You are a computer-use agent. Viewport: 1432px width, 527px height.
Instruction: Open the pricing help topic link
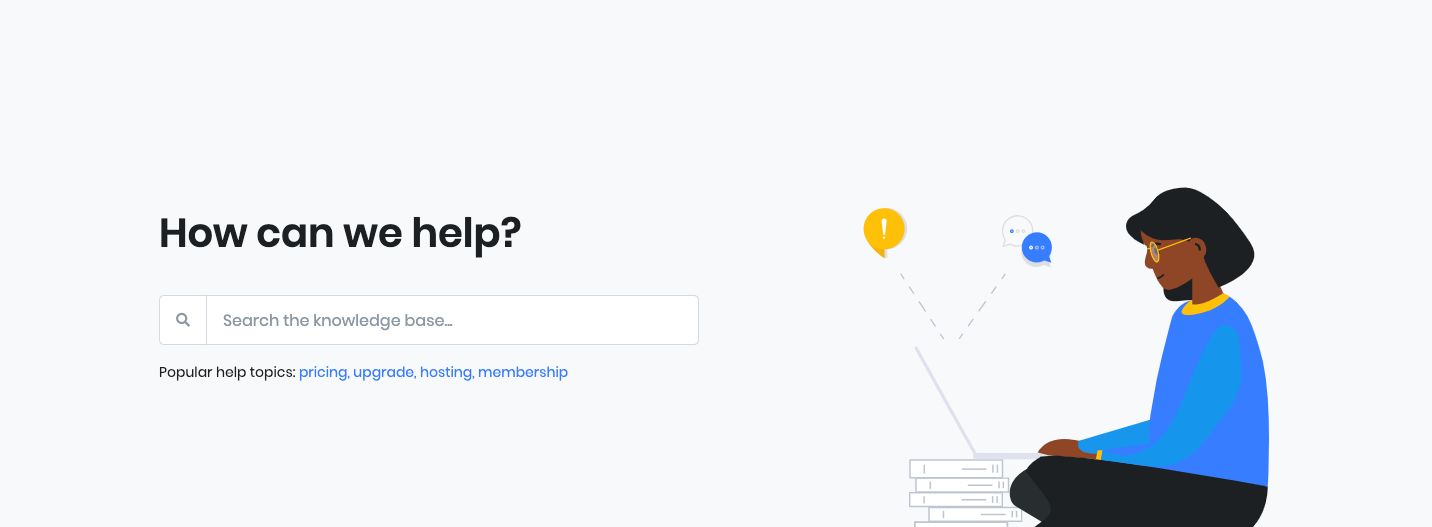coord(323,372)
